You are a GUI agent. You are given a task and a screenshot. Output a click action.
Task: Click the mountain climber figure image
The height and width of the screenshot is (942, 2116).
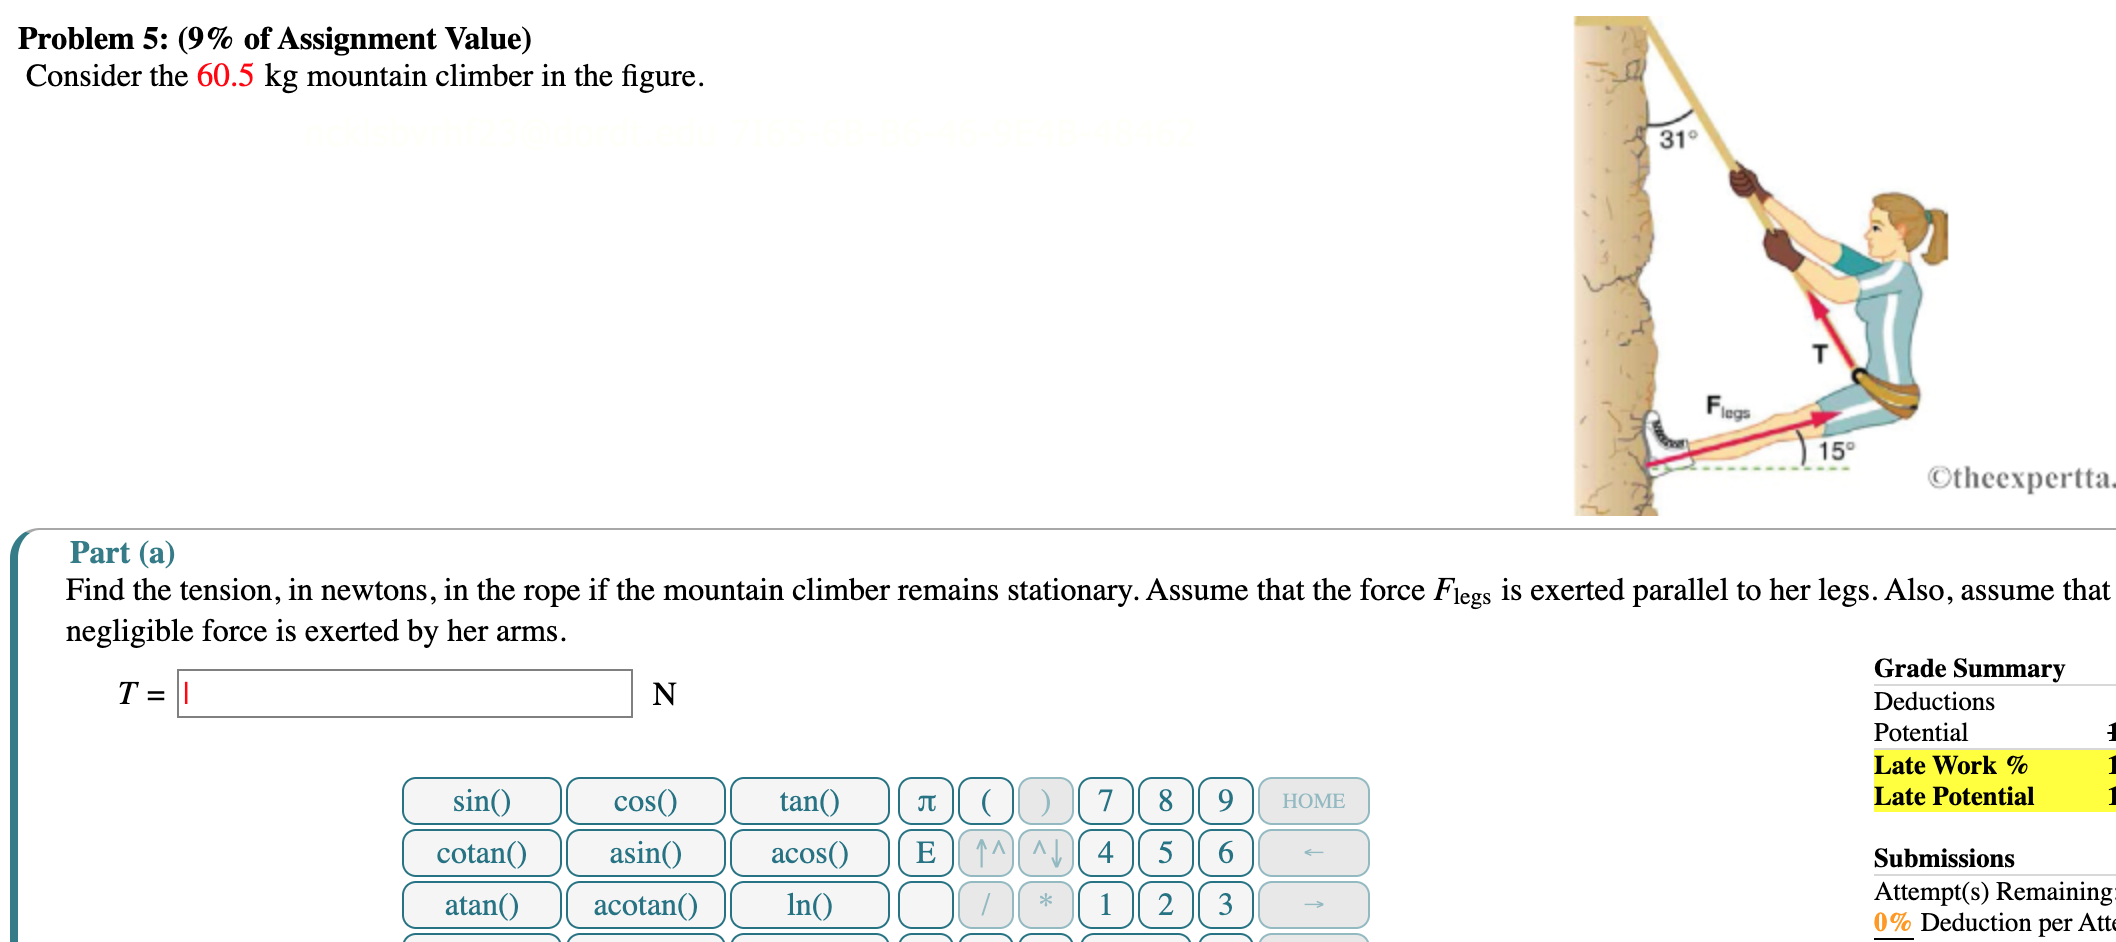point(1762,266)
